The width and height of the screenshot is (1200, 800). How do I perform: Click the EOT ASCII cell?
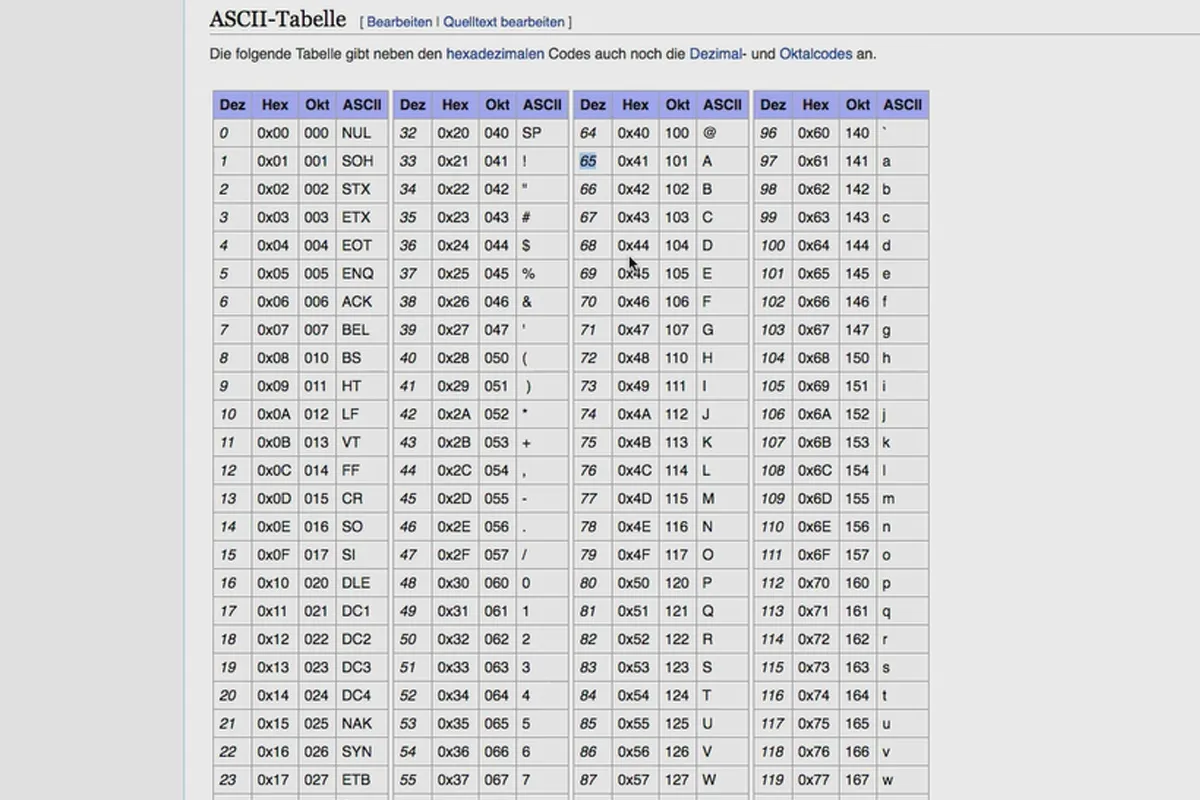[362, 245]
